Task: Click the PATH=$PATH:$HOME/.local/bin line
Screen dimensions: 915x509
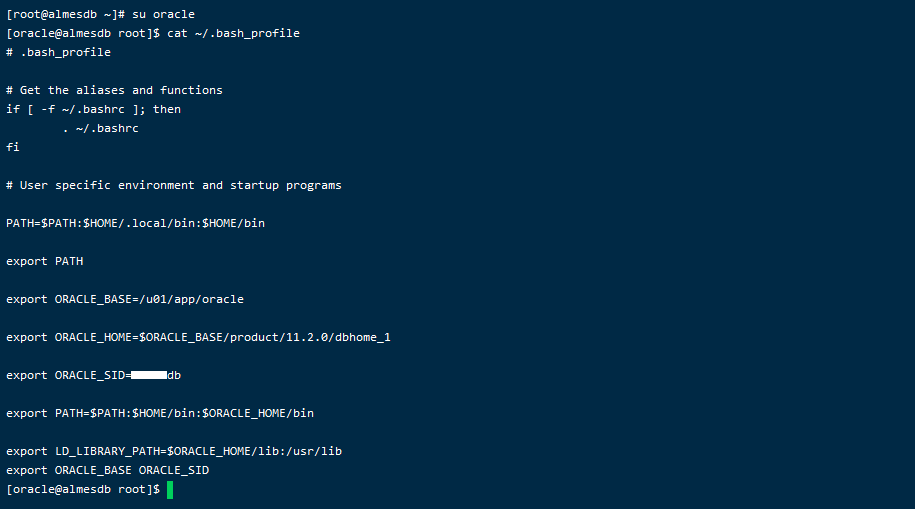Action: click(135, 223)
